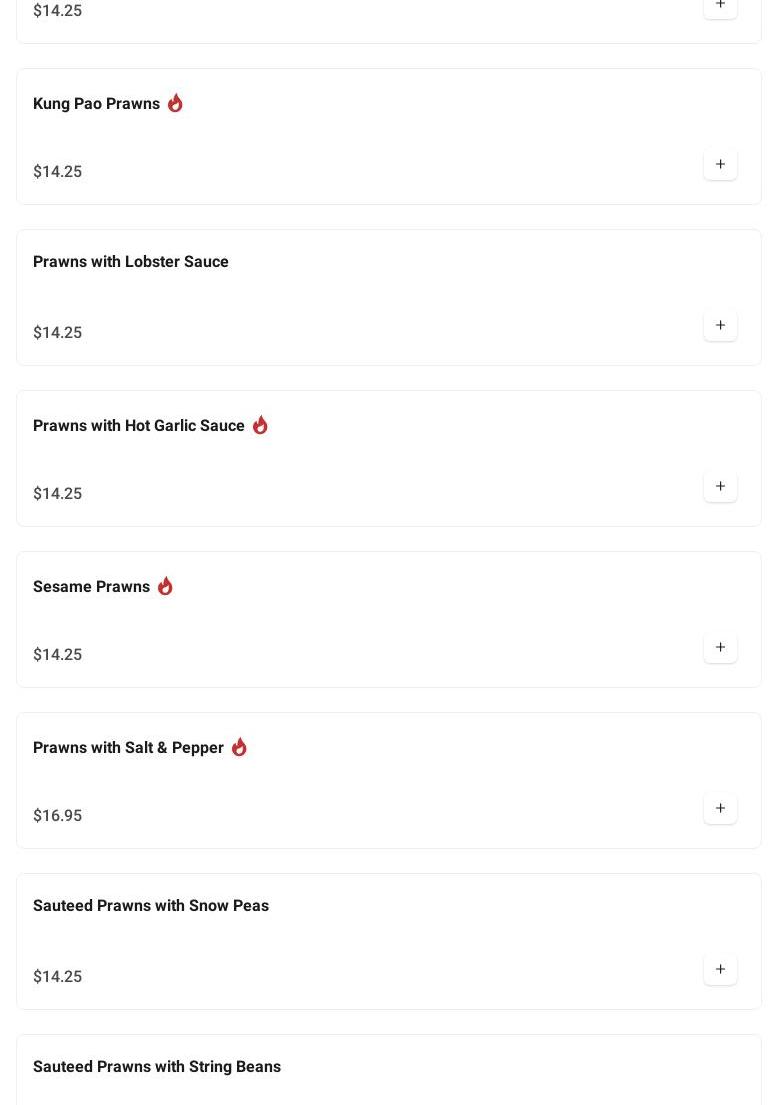Click flame icon next to Salt & Pepper
The image size is (778, 1105).
point(239,747)
